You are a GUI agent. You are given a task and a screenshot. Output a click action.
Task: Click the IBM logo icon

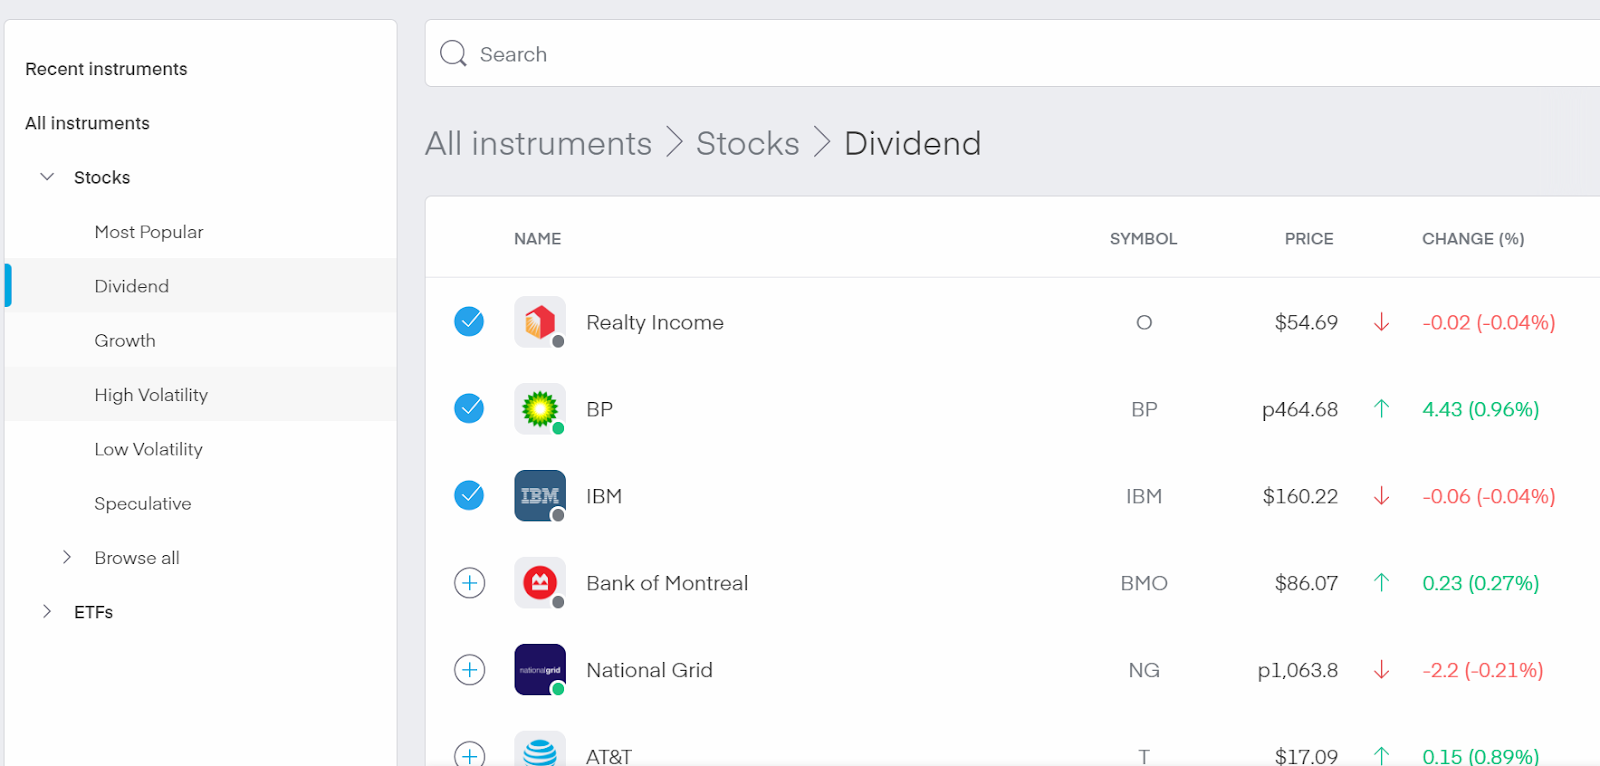coord(540,496)
